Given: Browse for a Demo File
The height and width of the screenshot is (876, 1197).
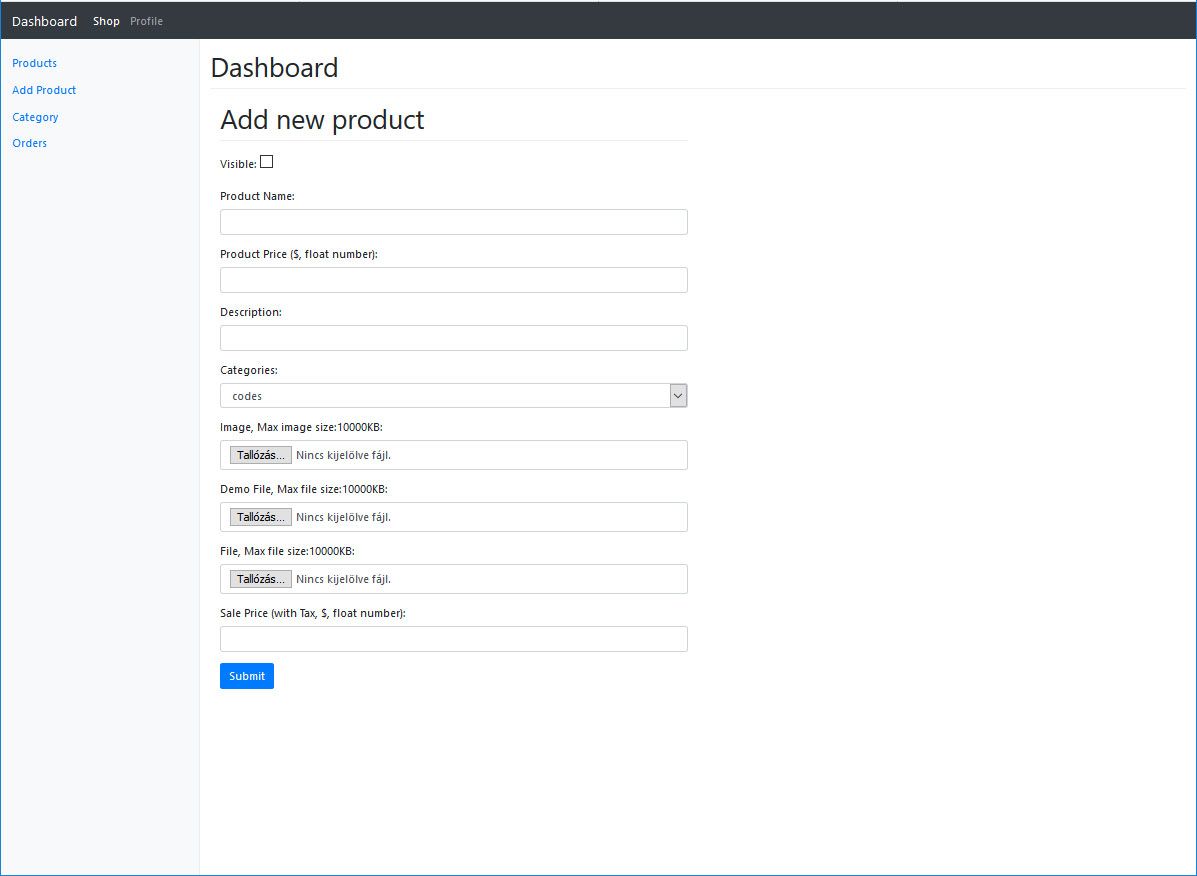Looking at the screenshot, I should tap(261, 517).
